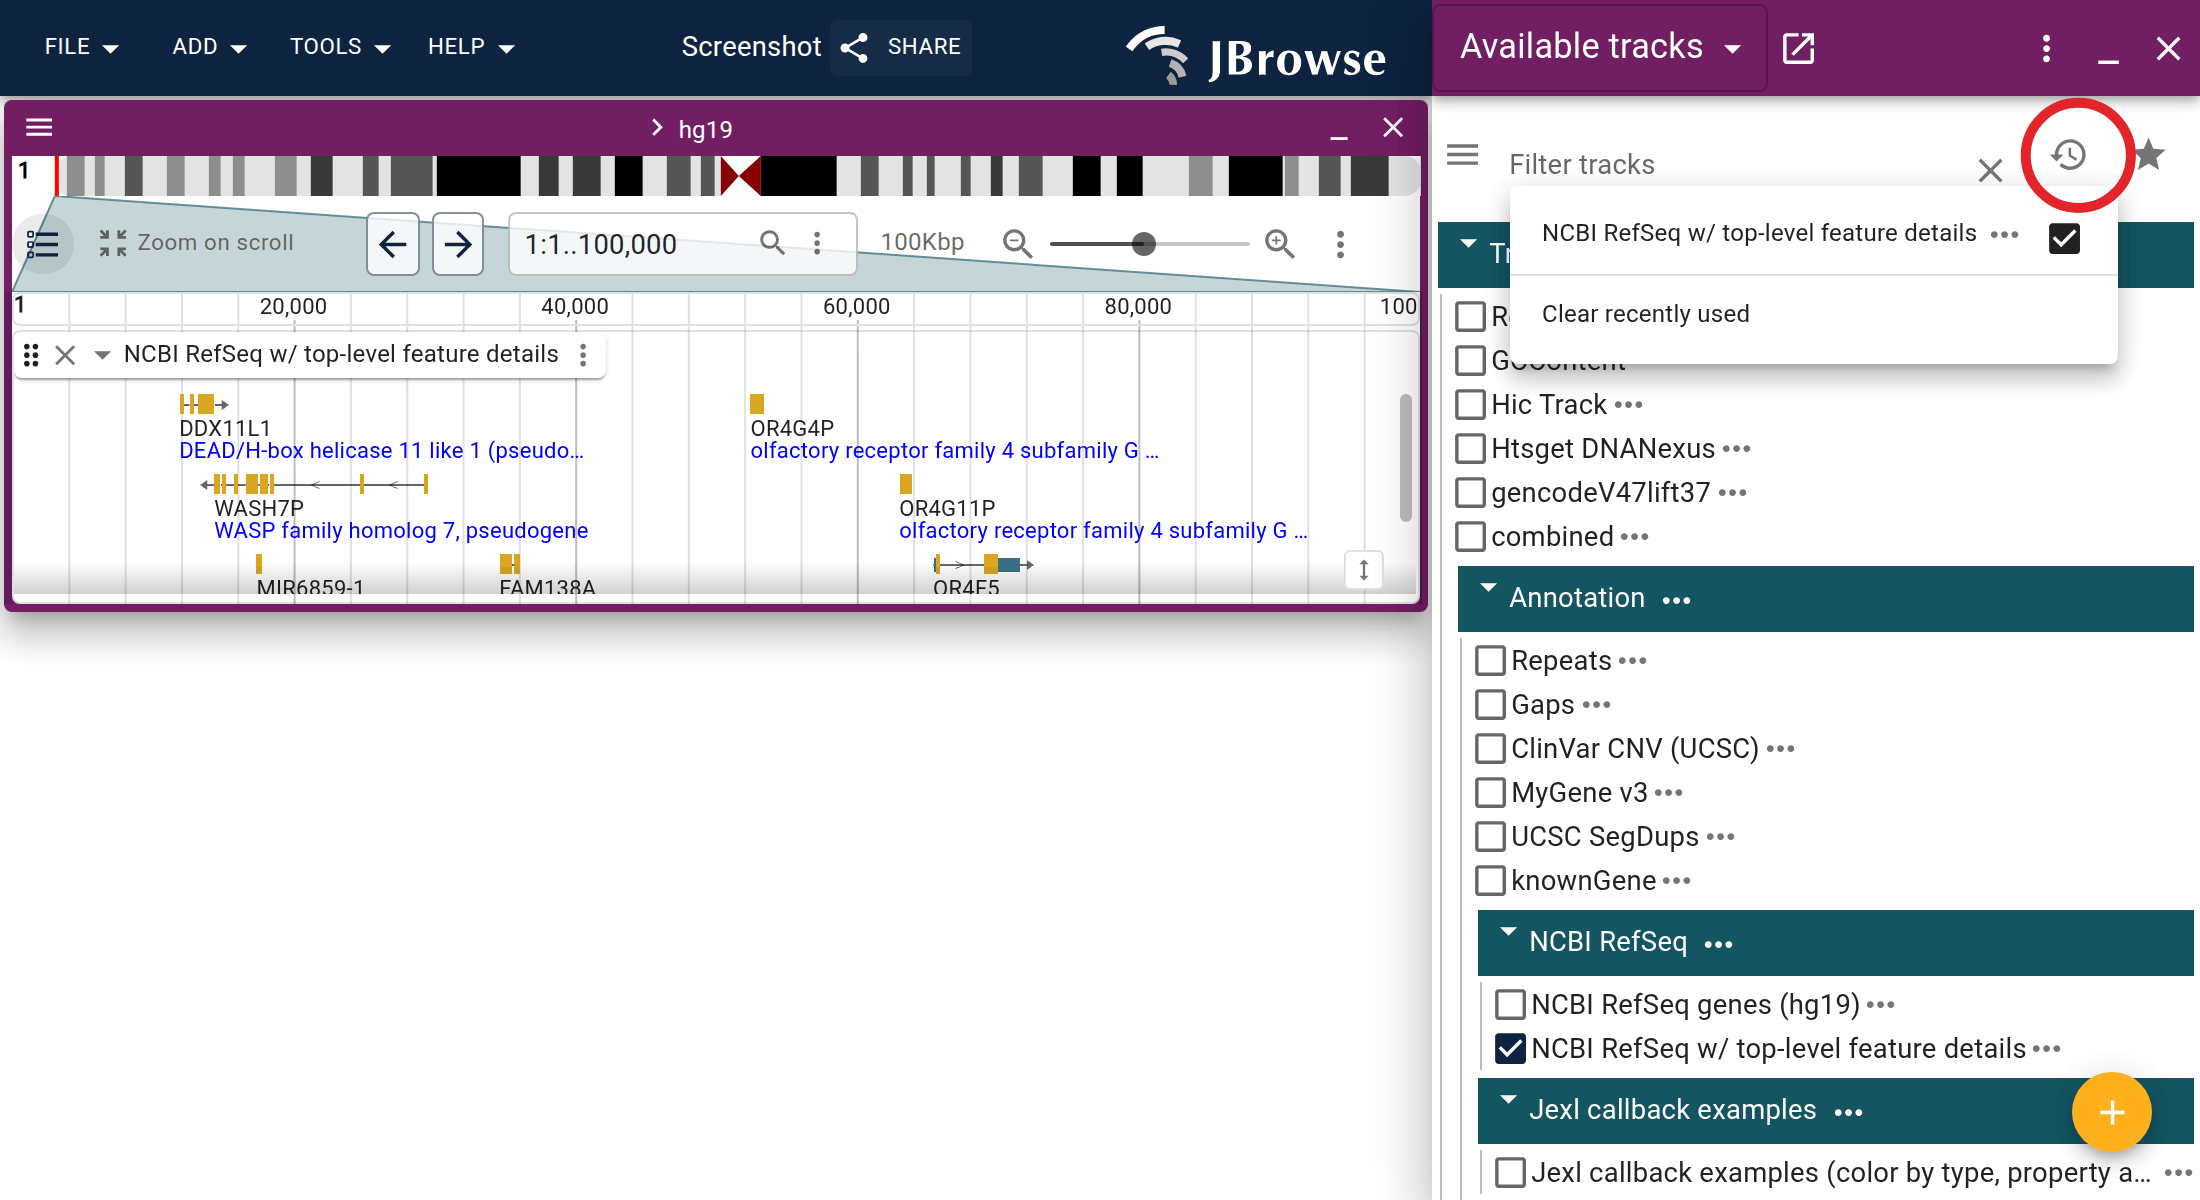This screenshot has height=1200, width=2200.
Task: Open the Available tracks dropdown
Action: (x=1600, y=48)
